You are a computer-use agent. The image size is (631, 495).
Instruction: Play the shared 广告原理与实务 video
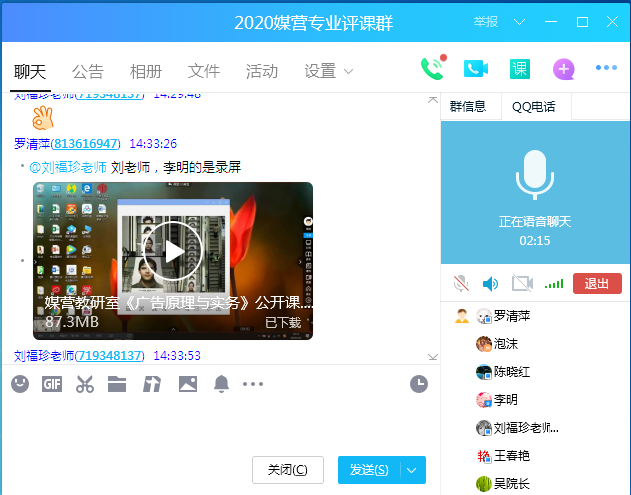pyautogui.click(x=174, y=251)
